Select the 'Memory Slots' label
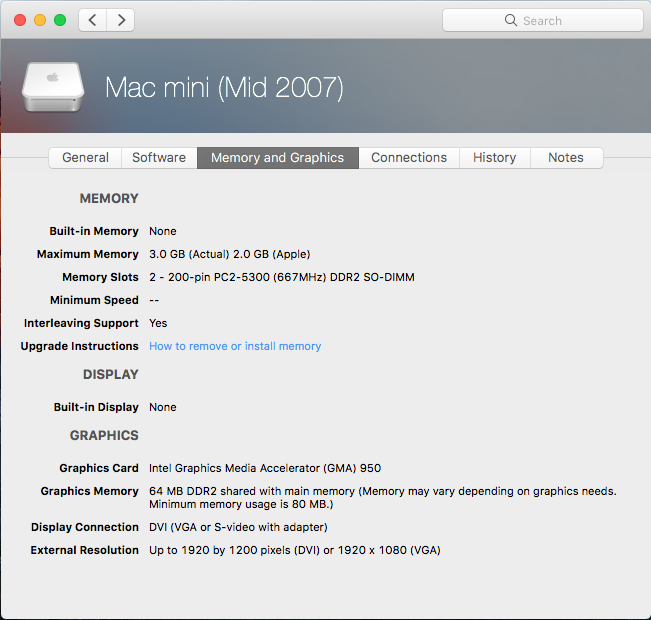 pyautogui.click(x=100, y=277)
